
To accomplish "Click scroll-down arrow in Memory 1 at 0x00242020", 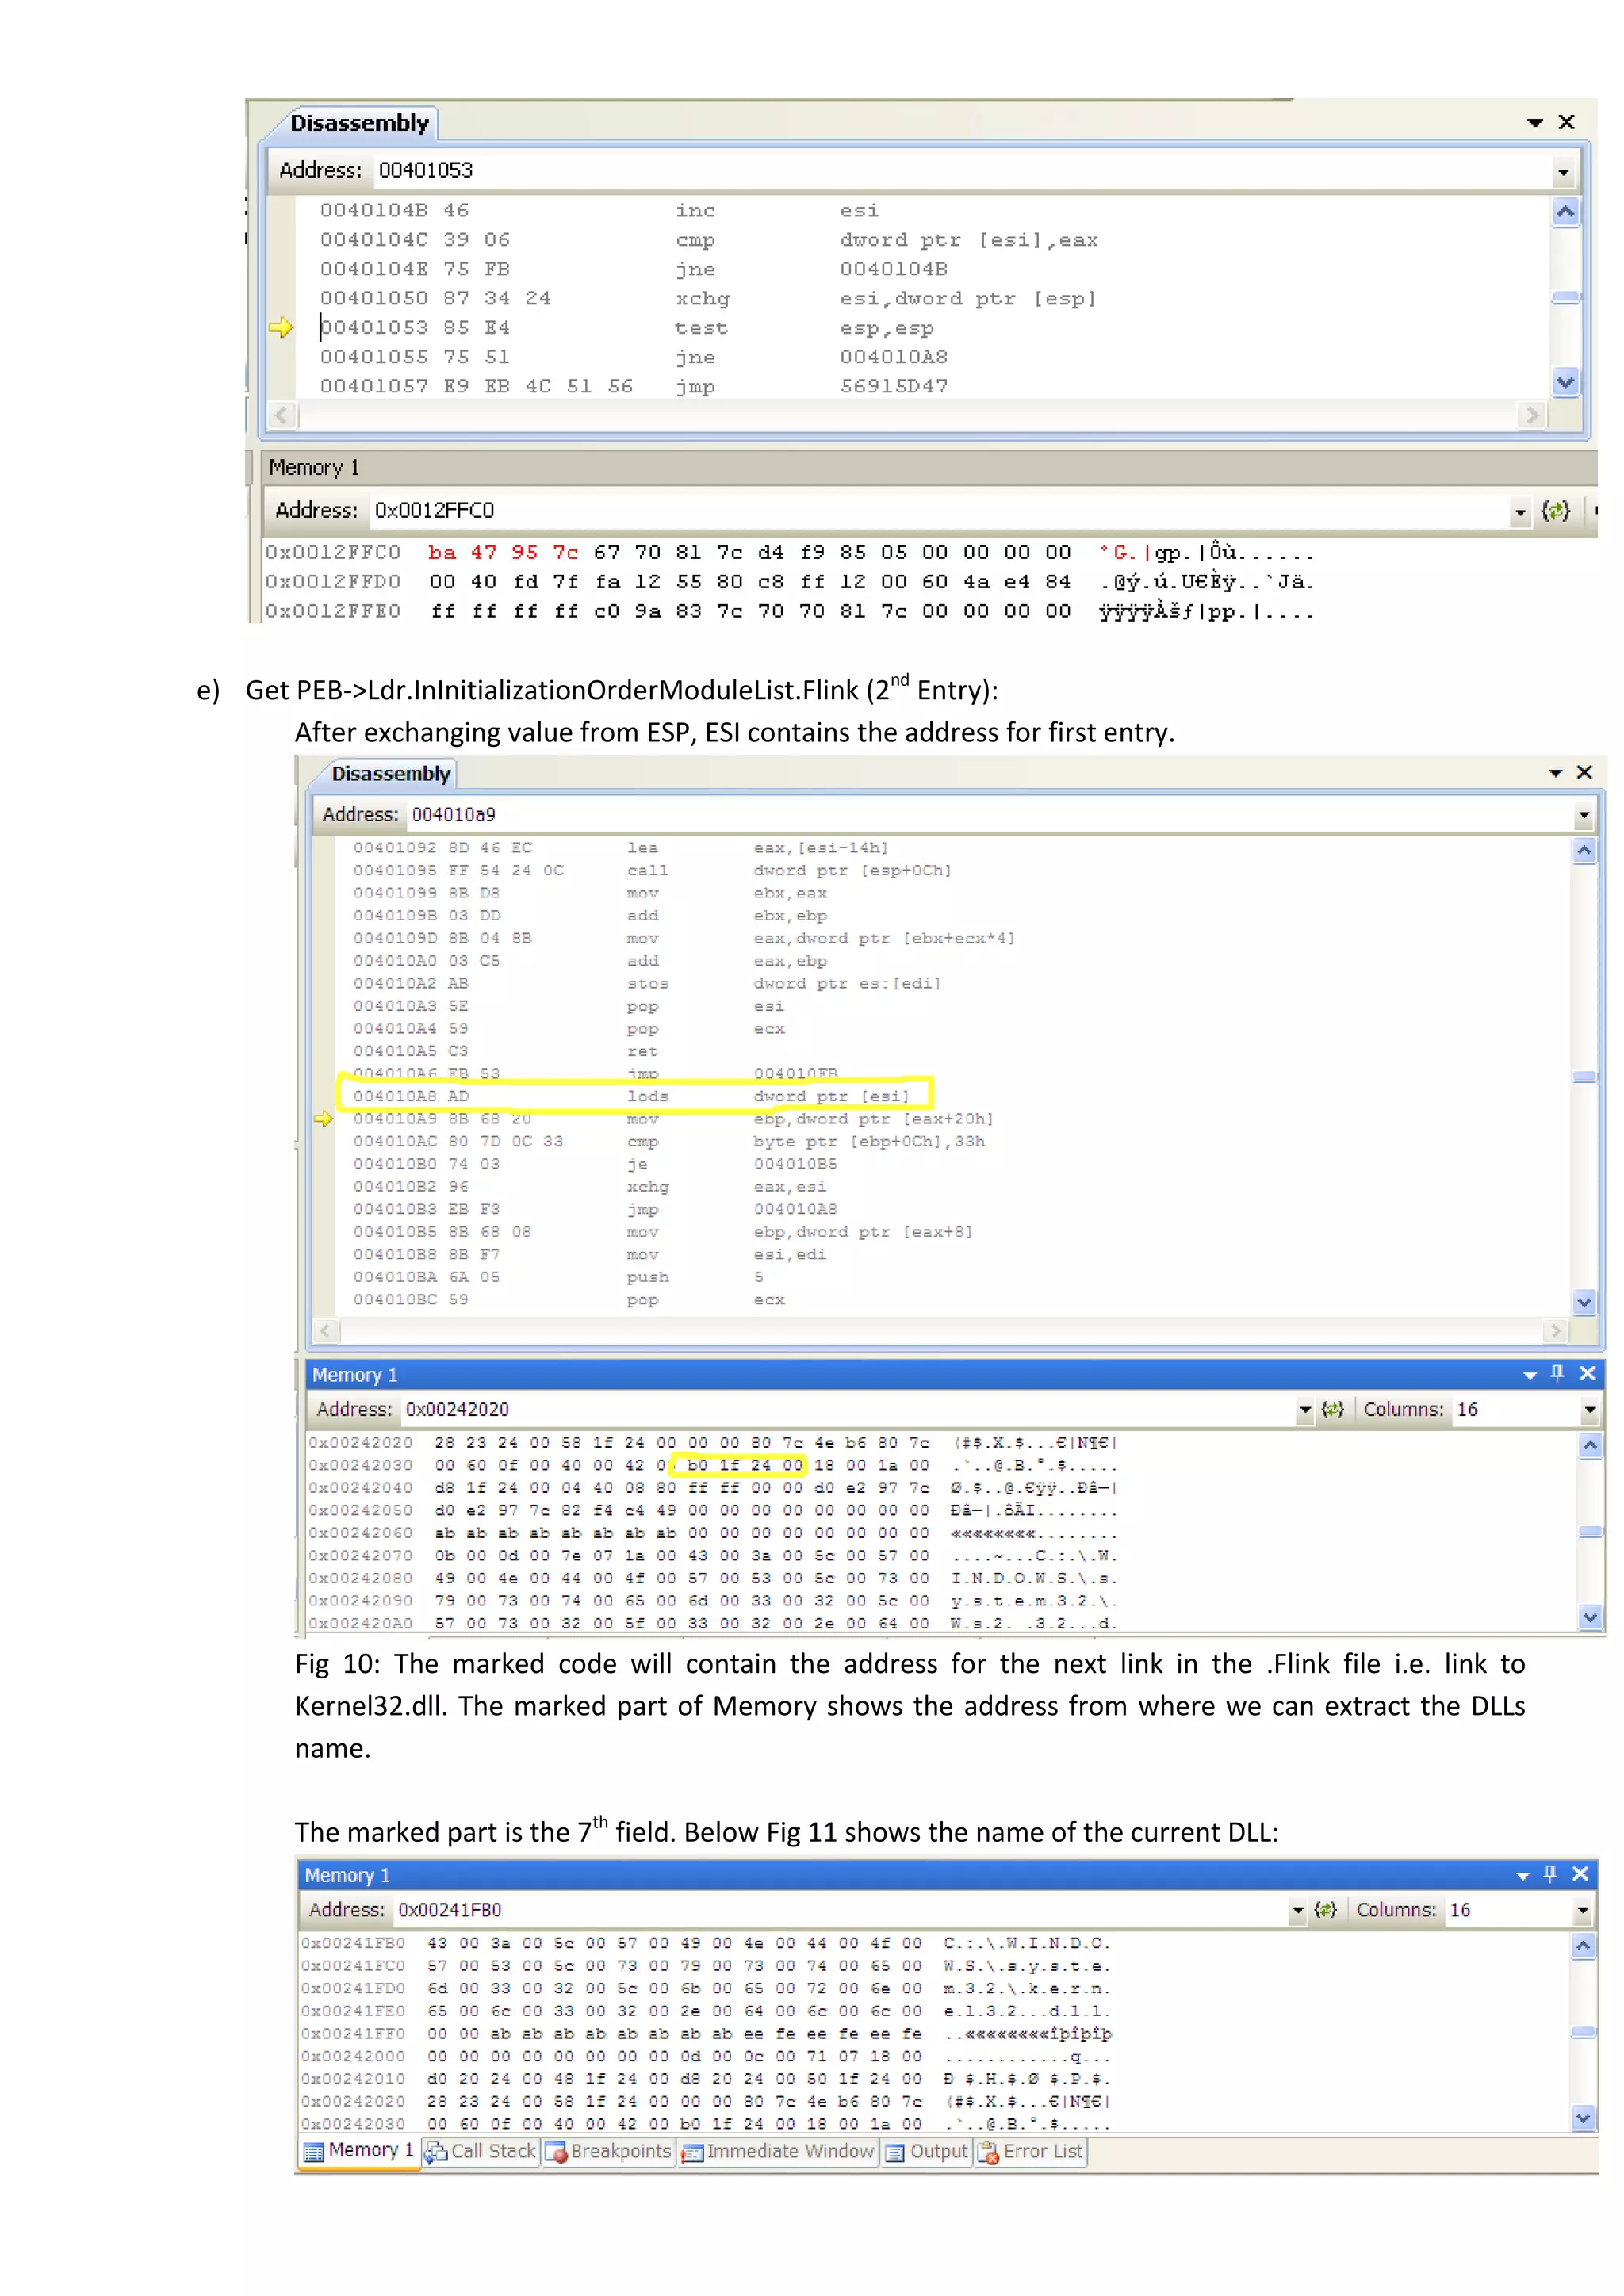I will pos(1590,1616).
